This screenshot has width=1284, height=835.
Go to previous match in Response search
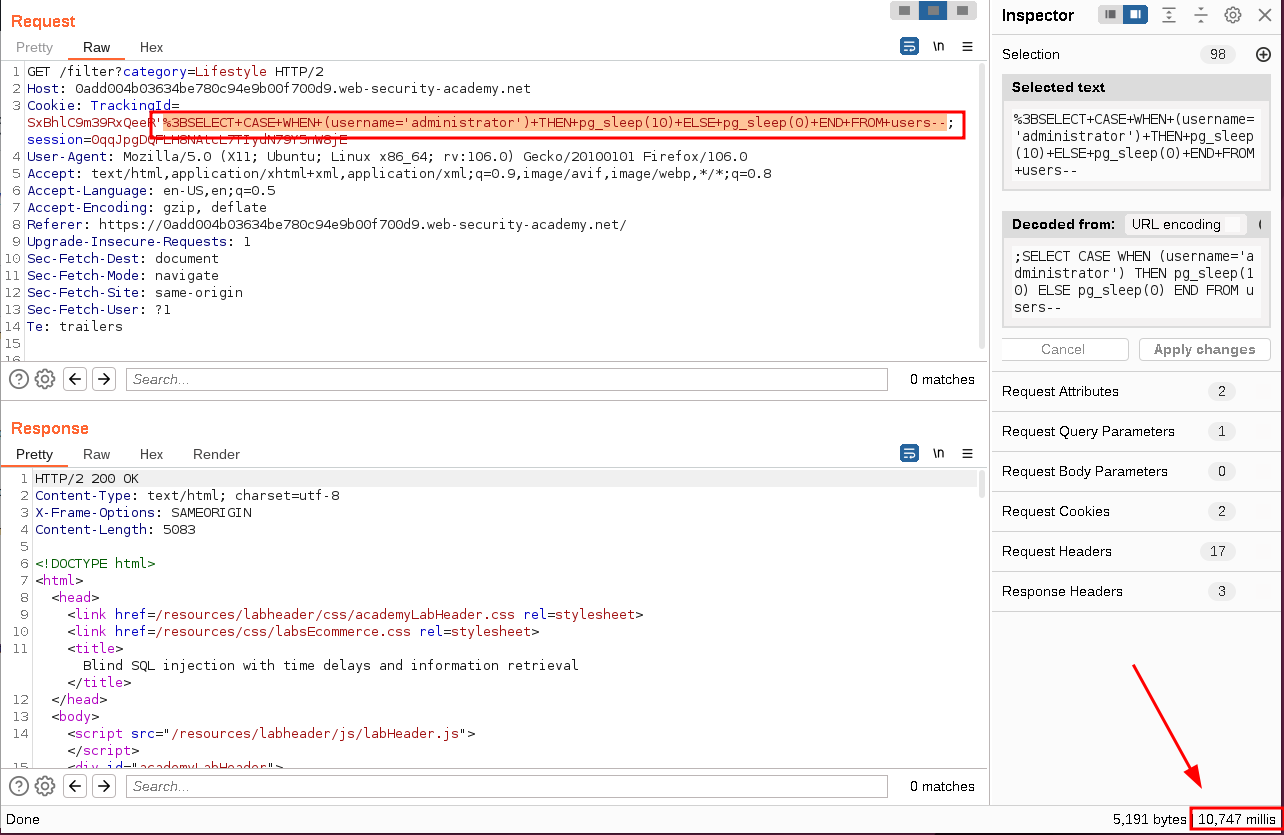point(75,786)
